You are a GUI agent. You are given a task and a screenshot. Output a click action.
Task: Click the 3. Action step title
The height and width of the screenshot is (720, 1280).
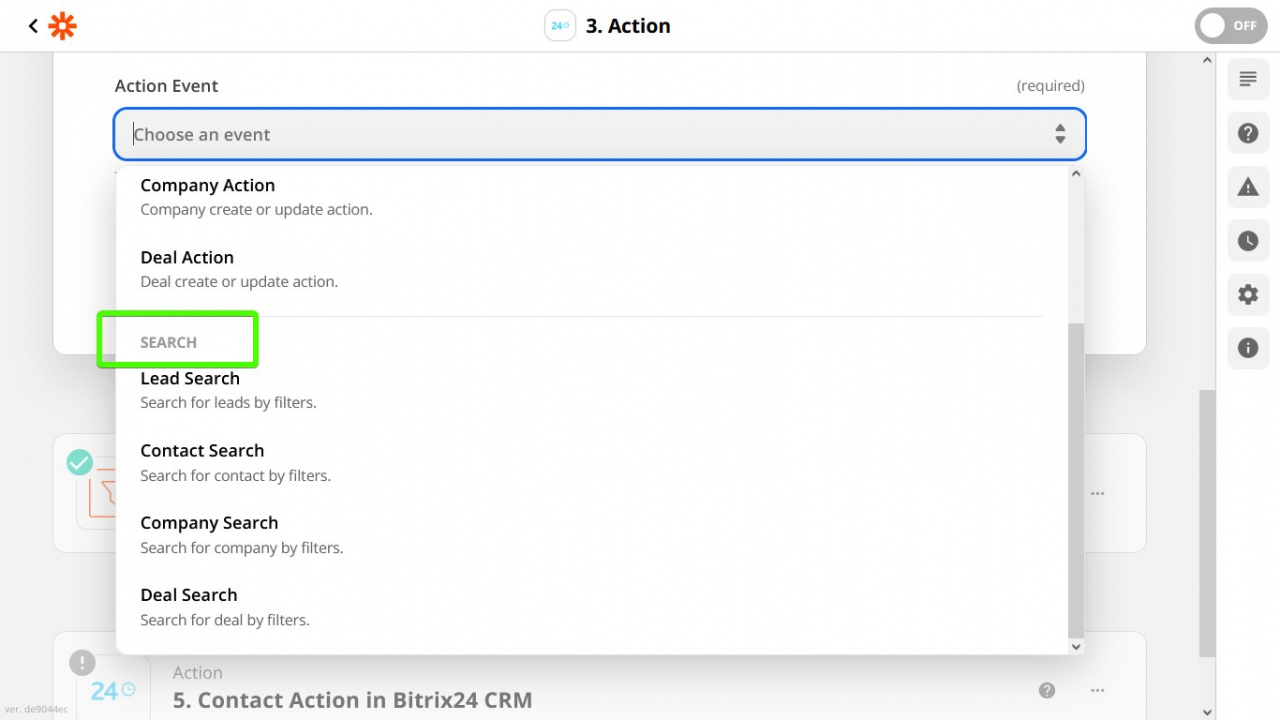click(628, 26)
